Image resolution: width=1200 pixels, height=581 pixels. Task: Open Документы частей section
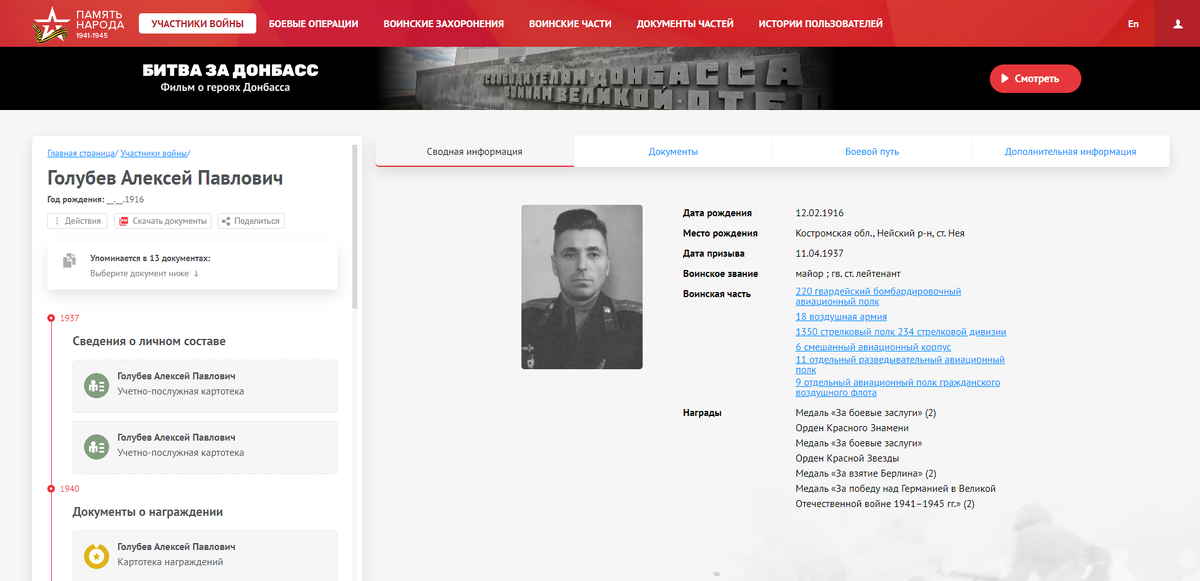pyautogui.click(x=685, y=24)
